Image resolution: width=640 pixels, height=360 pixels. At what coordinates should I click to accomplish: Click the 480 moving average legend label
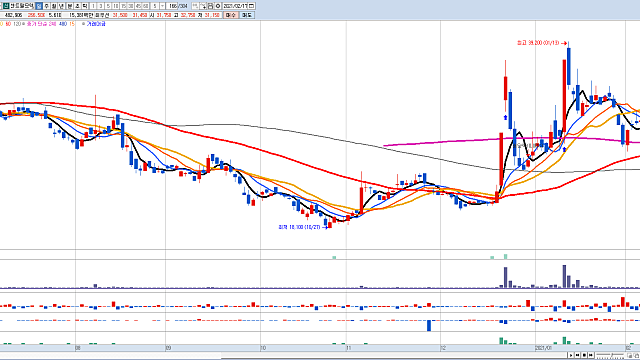[x=63, y=24]
